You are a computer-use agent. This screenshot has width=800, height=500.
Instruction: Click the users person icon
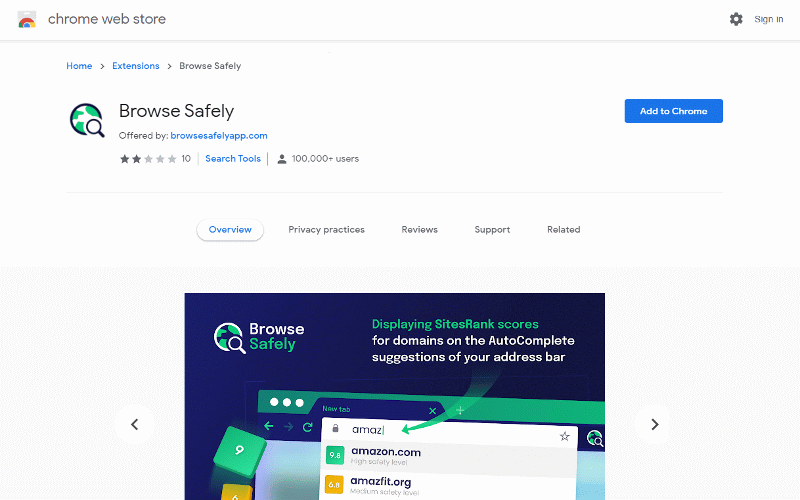point(282,159)
